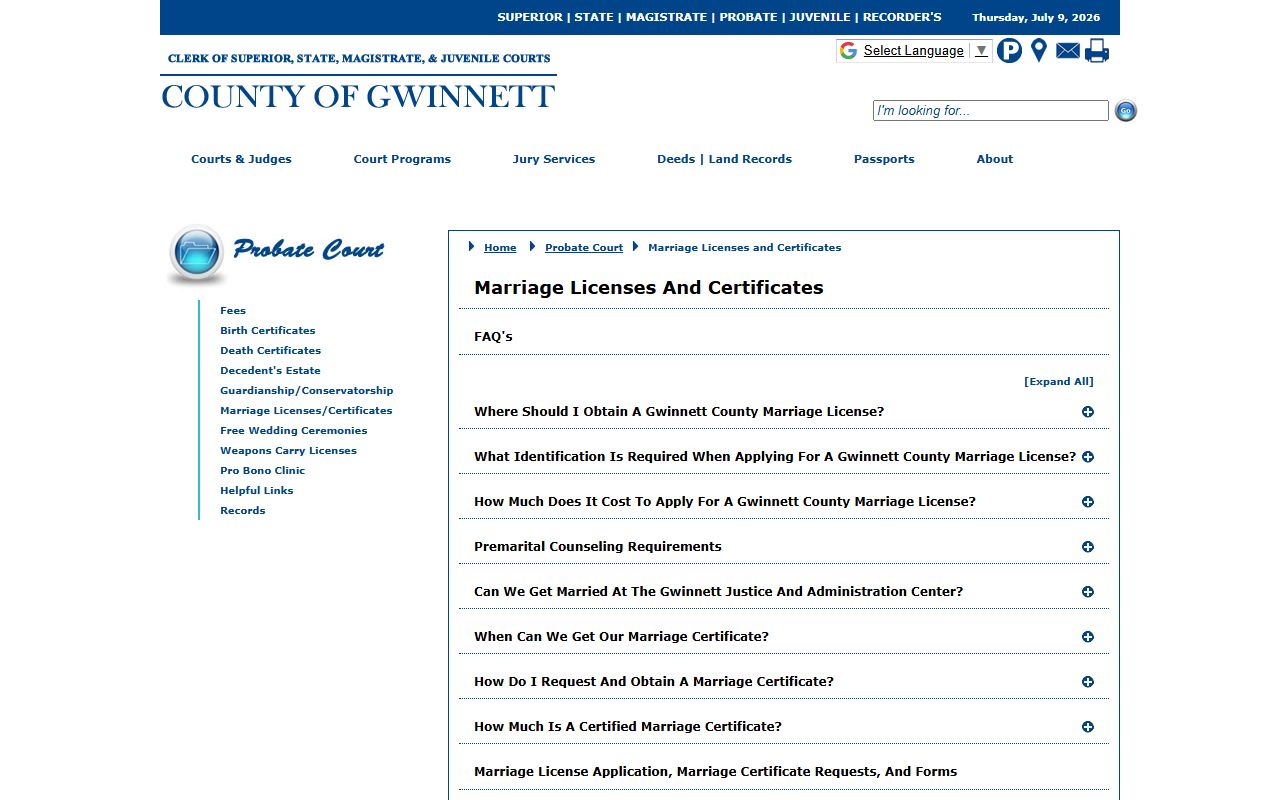Open Pro Bono Clinic sidebar link
This screenshot has height=800, width=1280.
point(263,470)
